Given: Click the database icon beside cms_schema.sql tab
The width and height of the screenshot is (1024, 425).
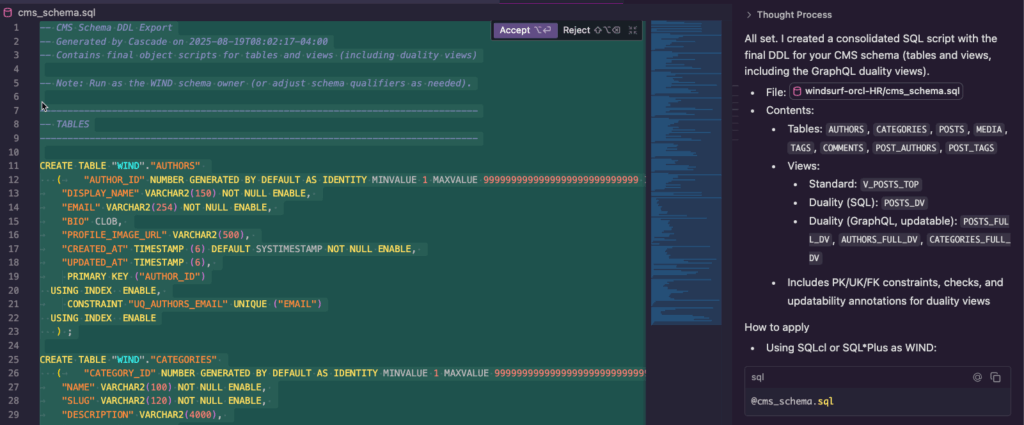Looking at the screenshot, I should pyautogui.click(x=8, y=12).
